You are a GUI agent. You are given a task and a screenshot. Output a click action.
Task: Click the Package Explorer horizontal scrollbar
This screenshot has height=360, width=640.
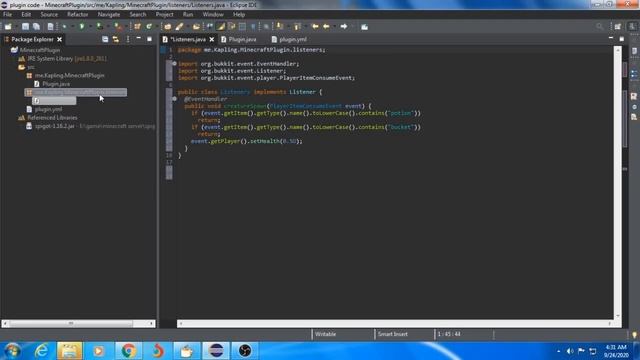coord(78,323)
